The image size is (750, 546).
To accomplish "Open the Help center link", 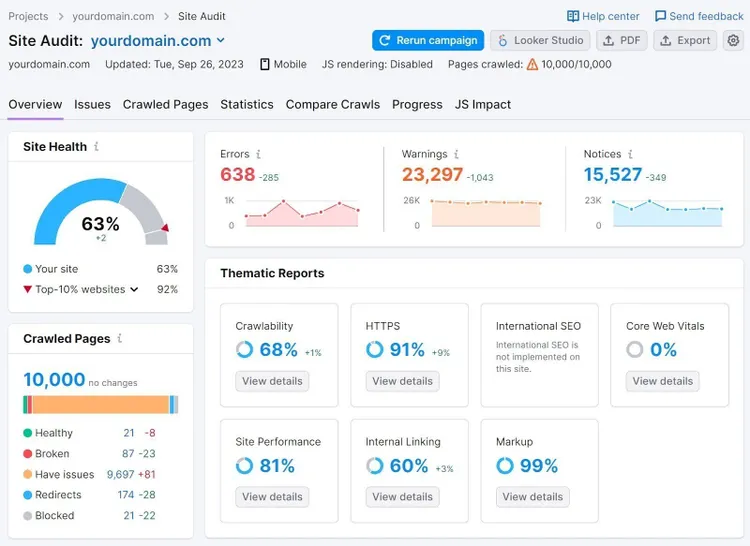I will 603,16.
